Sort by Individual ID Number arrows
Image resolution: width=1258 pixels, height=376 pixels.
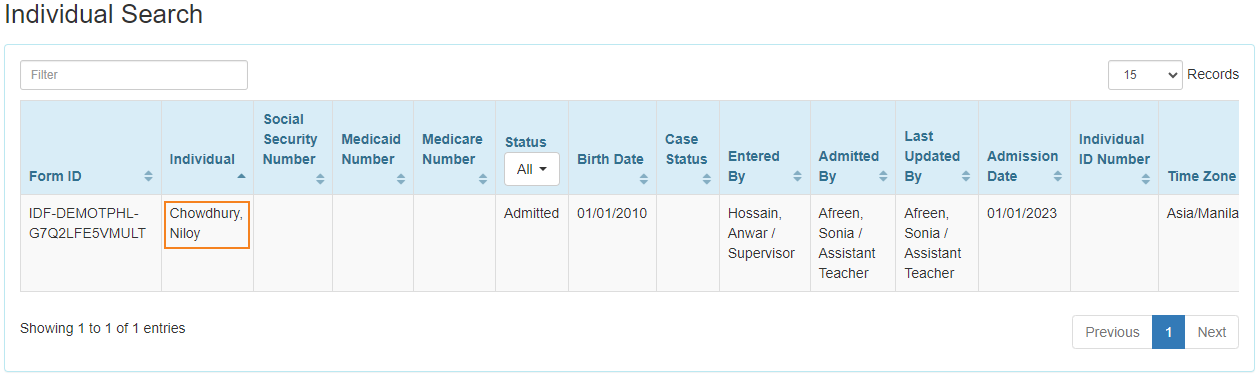click(x=1146, y=179)
